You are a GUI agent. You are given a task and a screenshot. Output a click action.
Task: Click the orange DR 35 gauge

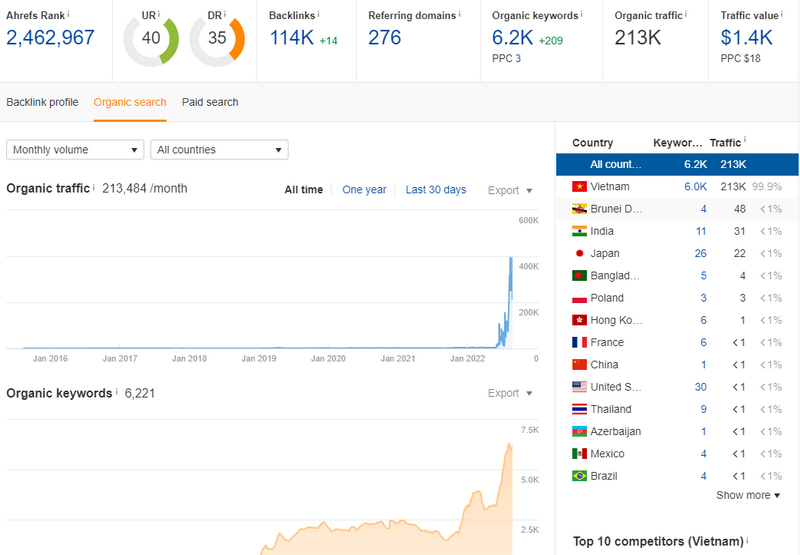coord(217,40)
